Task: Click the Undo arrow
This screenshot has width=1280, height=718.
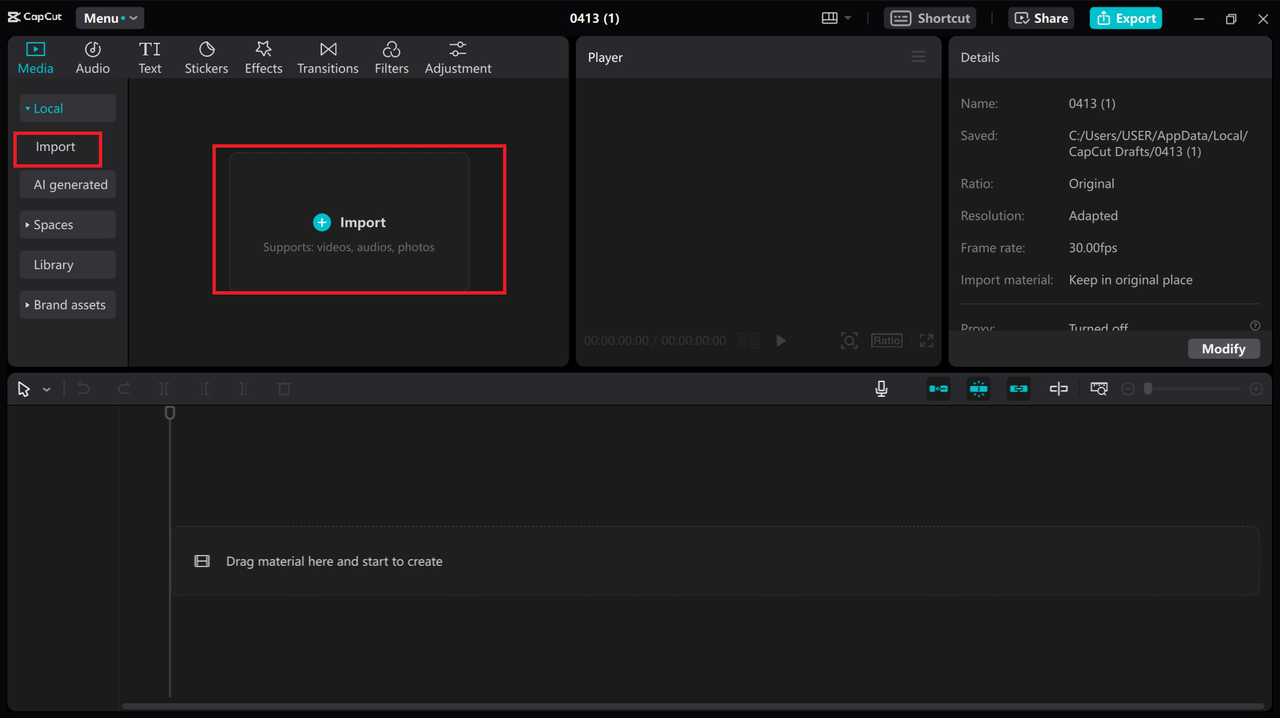Action: (84, 389)
